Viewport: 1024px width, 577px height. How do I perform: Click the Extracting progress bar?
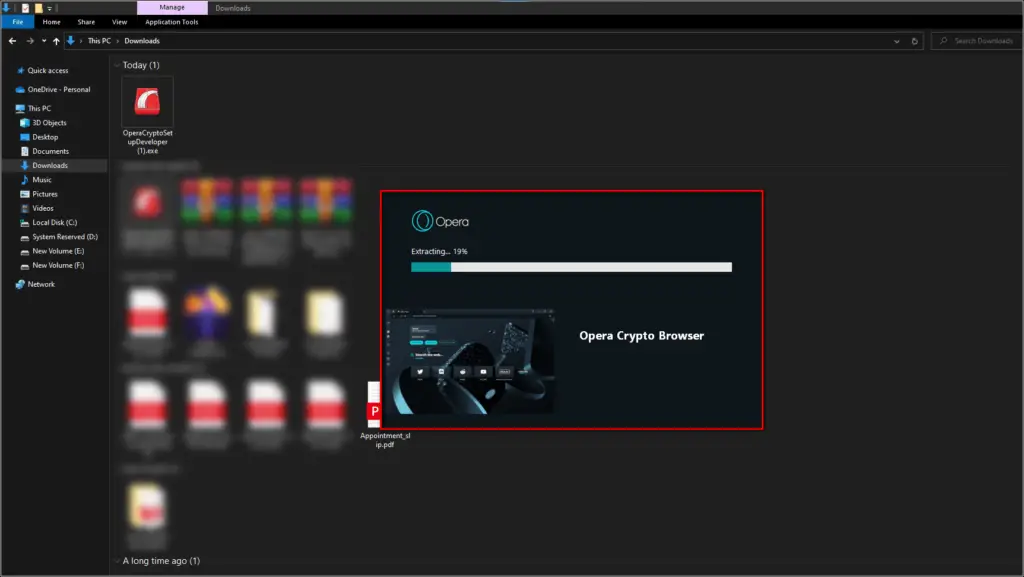point(571,267)
